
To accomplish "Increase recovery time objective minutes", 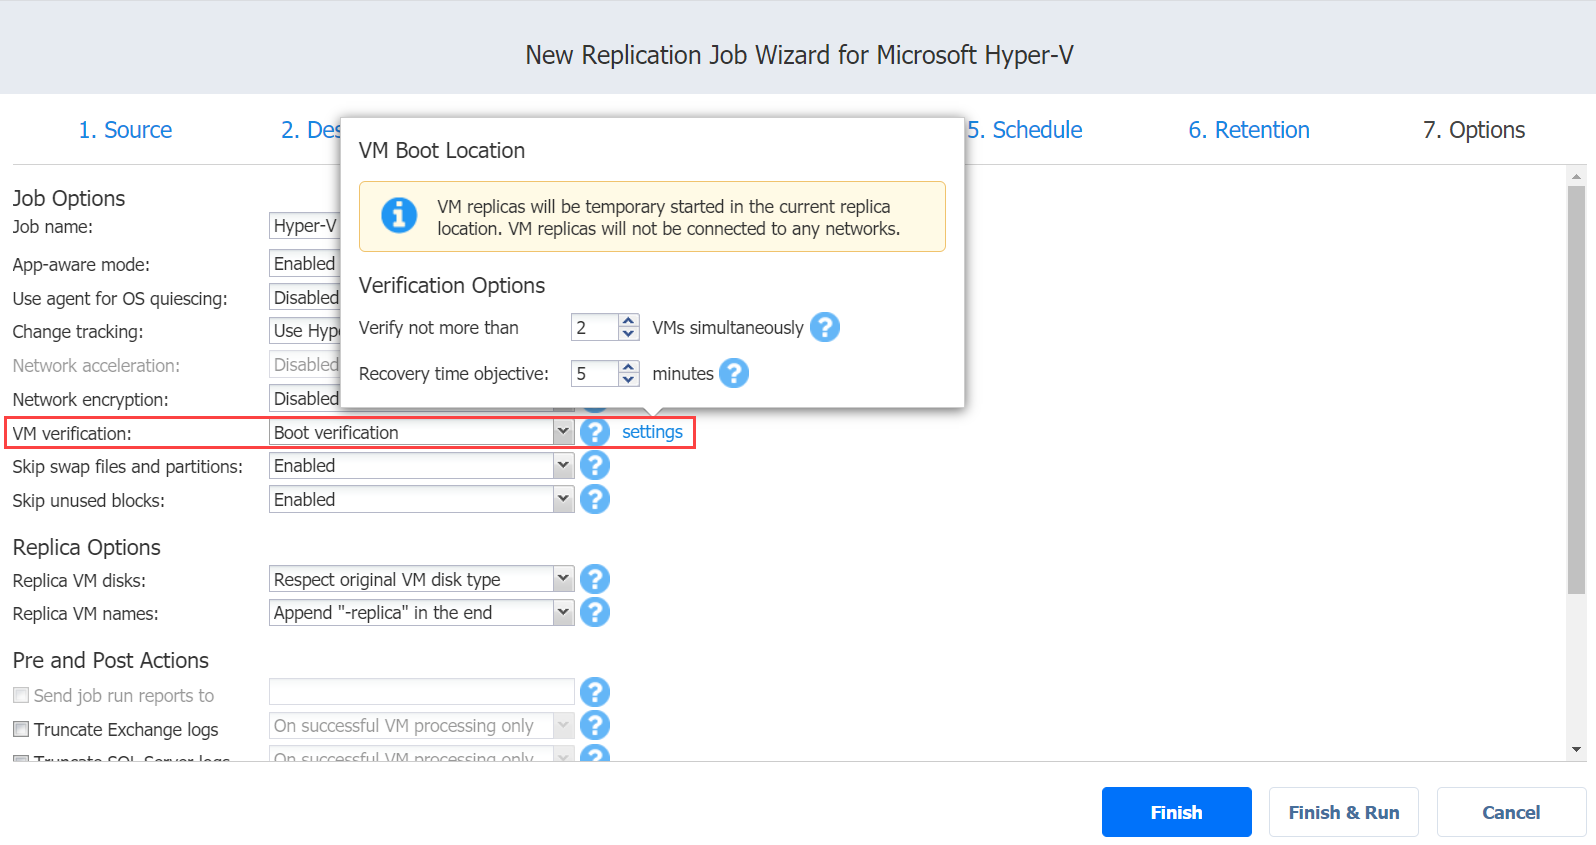I will click(x=629, y=367).
